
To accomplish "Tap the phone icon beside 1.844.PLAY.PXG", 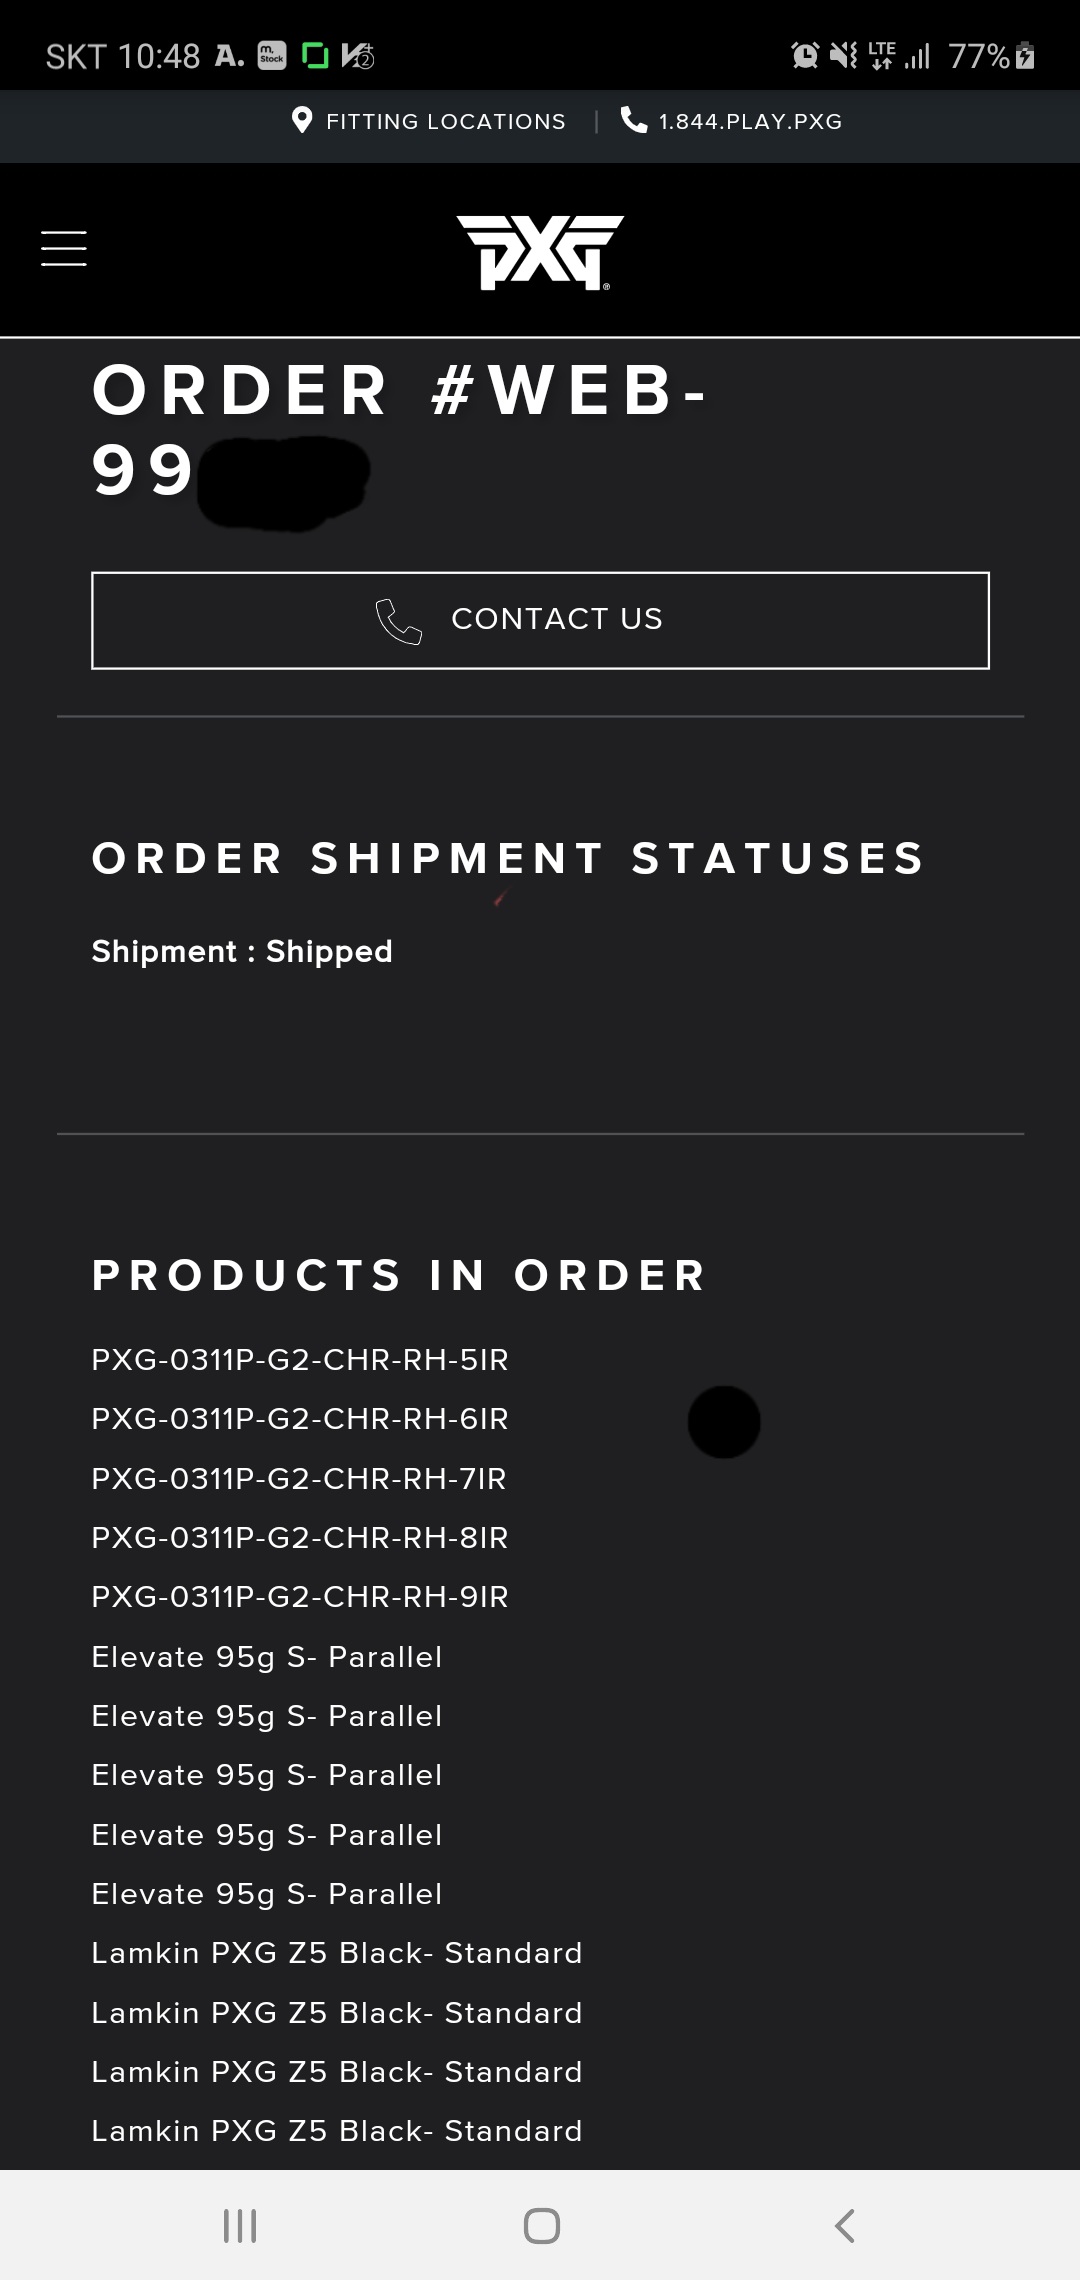I will 634,120.
